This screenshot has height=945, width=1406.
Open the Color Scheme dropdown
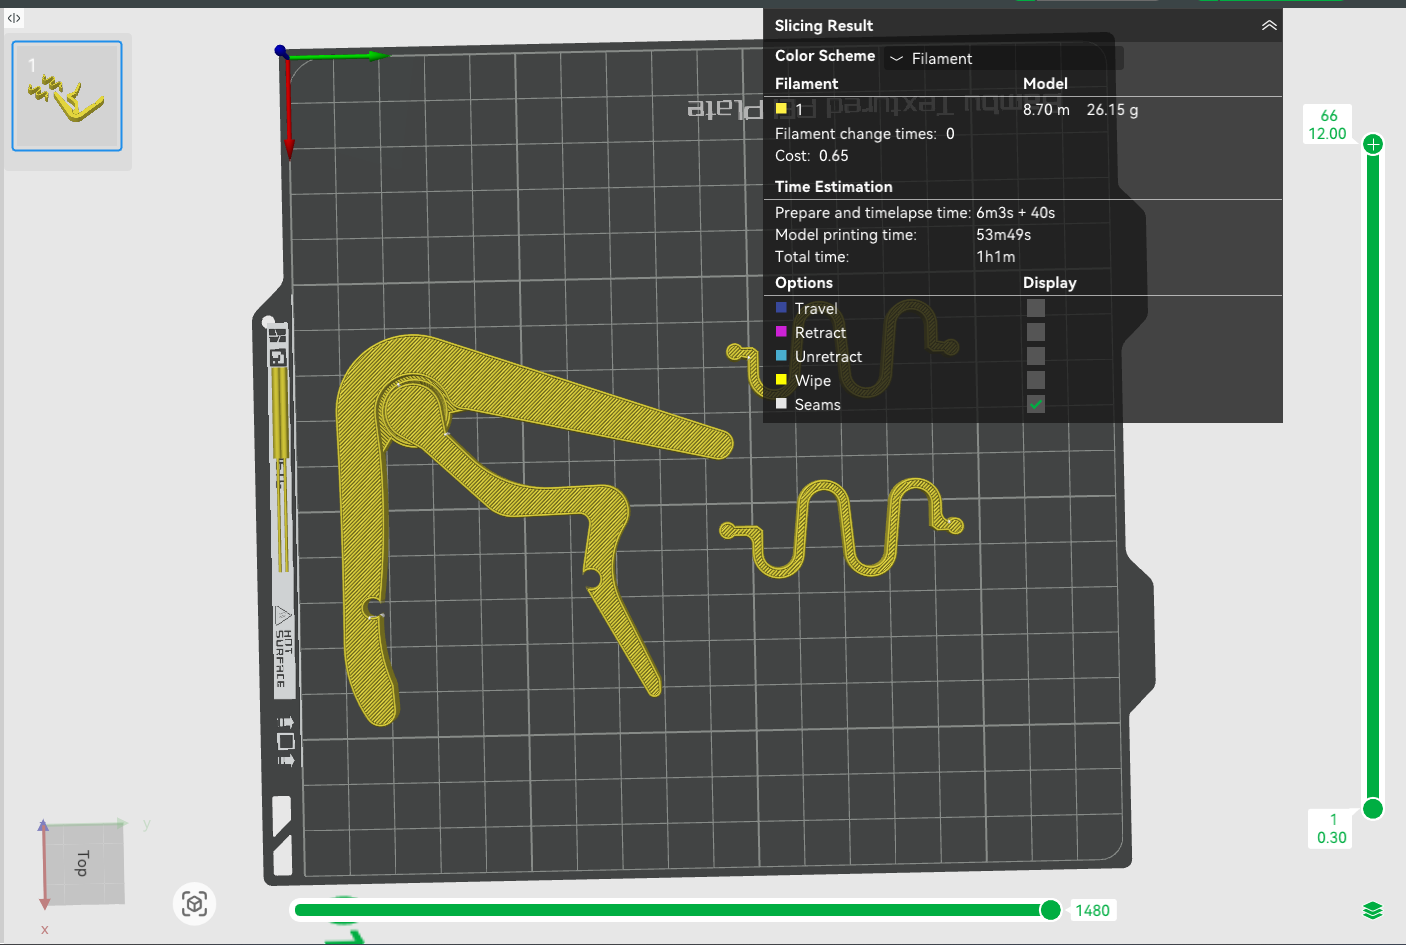1003,58
